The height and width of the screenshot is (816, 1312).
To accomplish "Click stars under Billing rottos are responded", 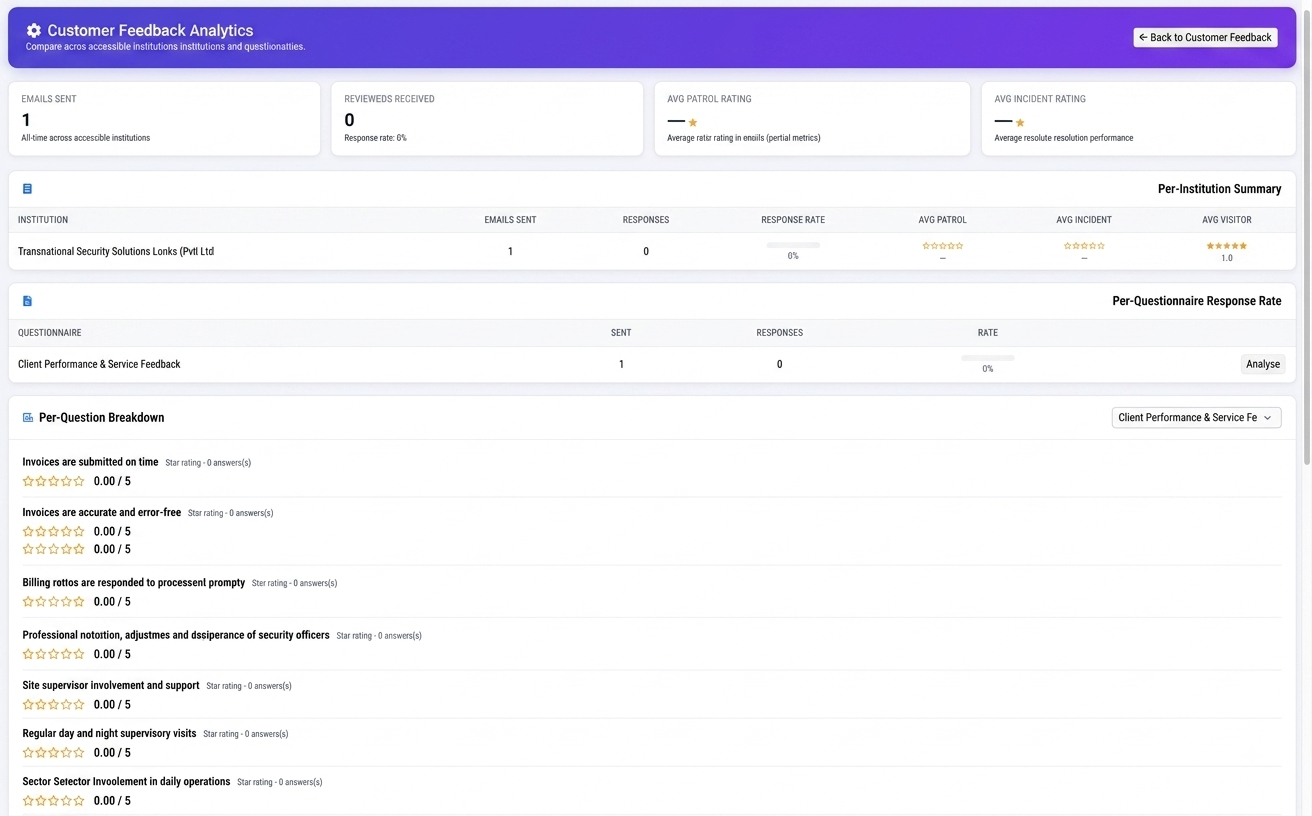I will click(x=54, y=602).
